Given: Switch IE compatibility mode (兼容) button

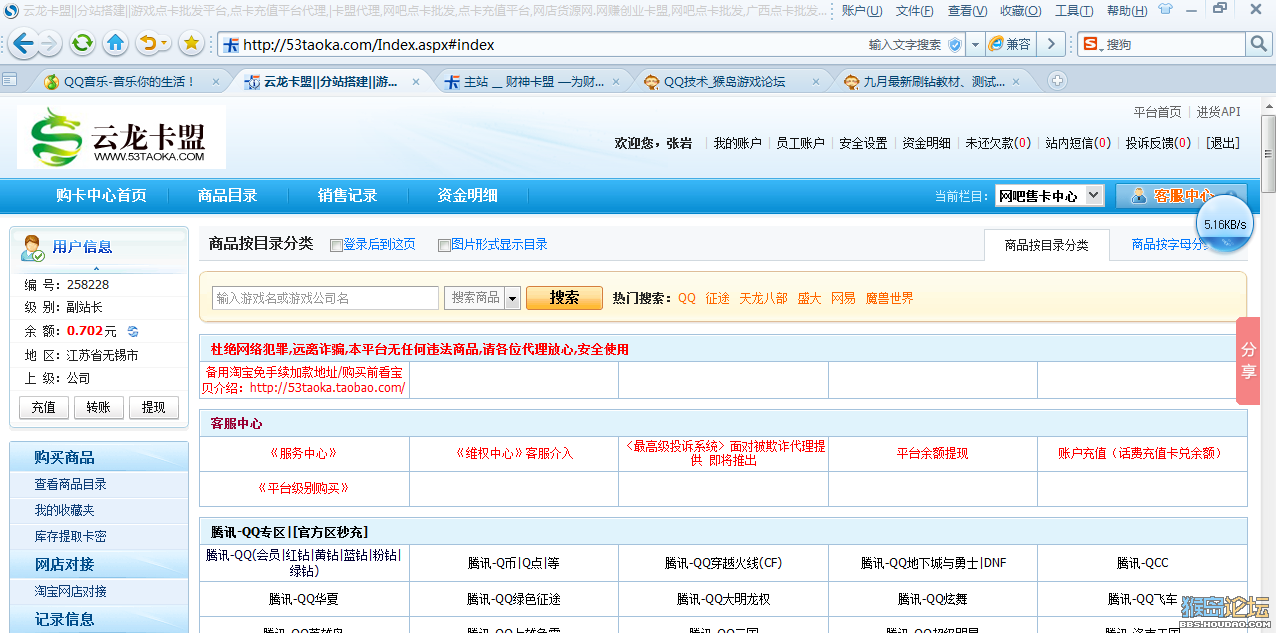Looking at the screenshot, I should coord(1009,45).
